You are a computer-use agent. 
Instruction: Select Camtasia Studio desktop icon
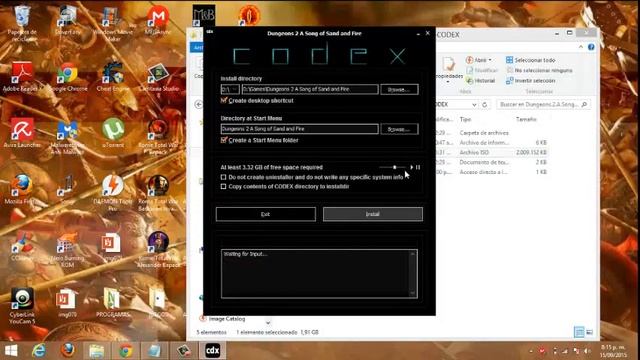(158, 77)
